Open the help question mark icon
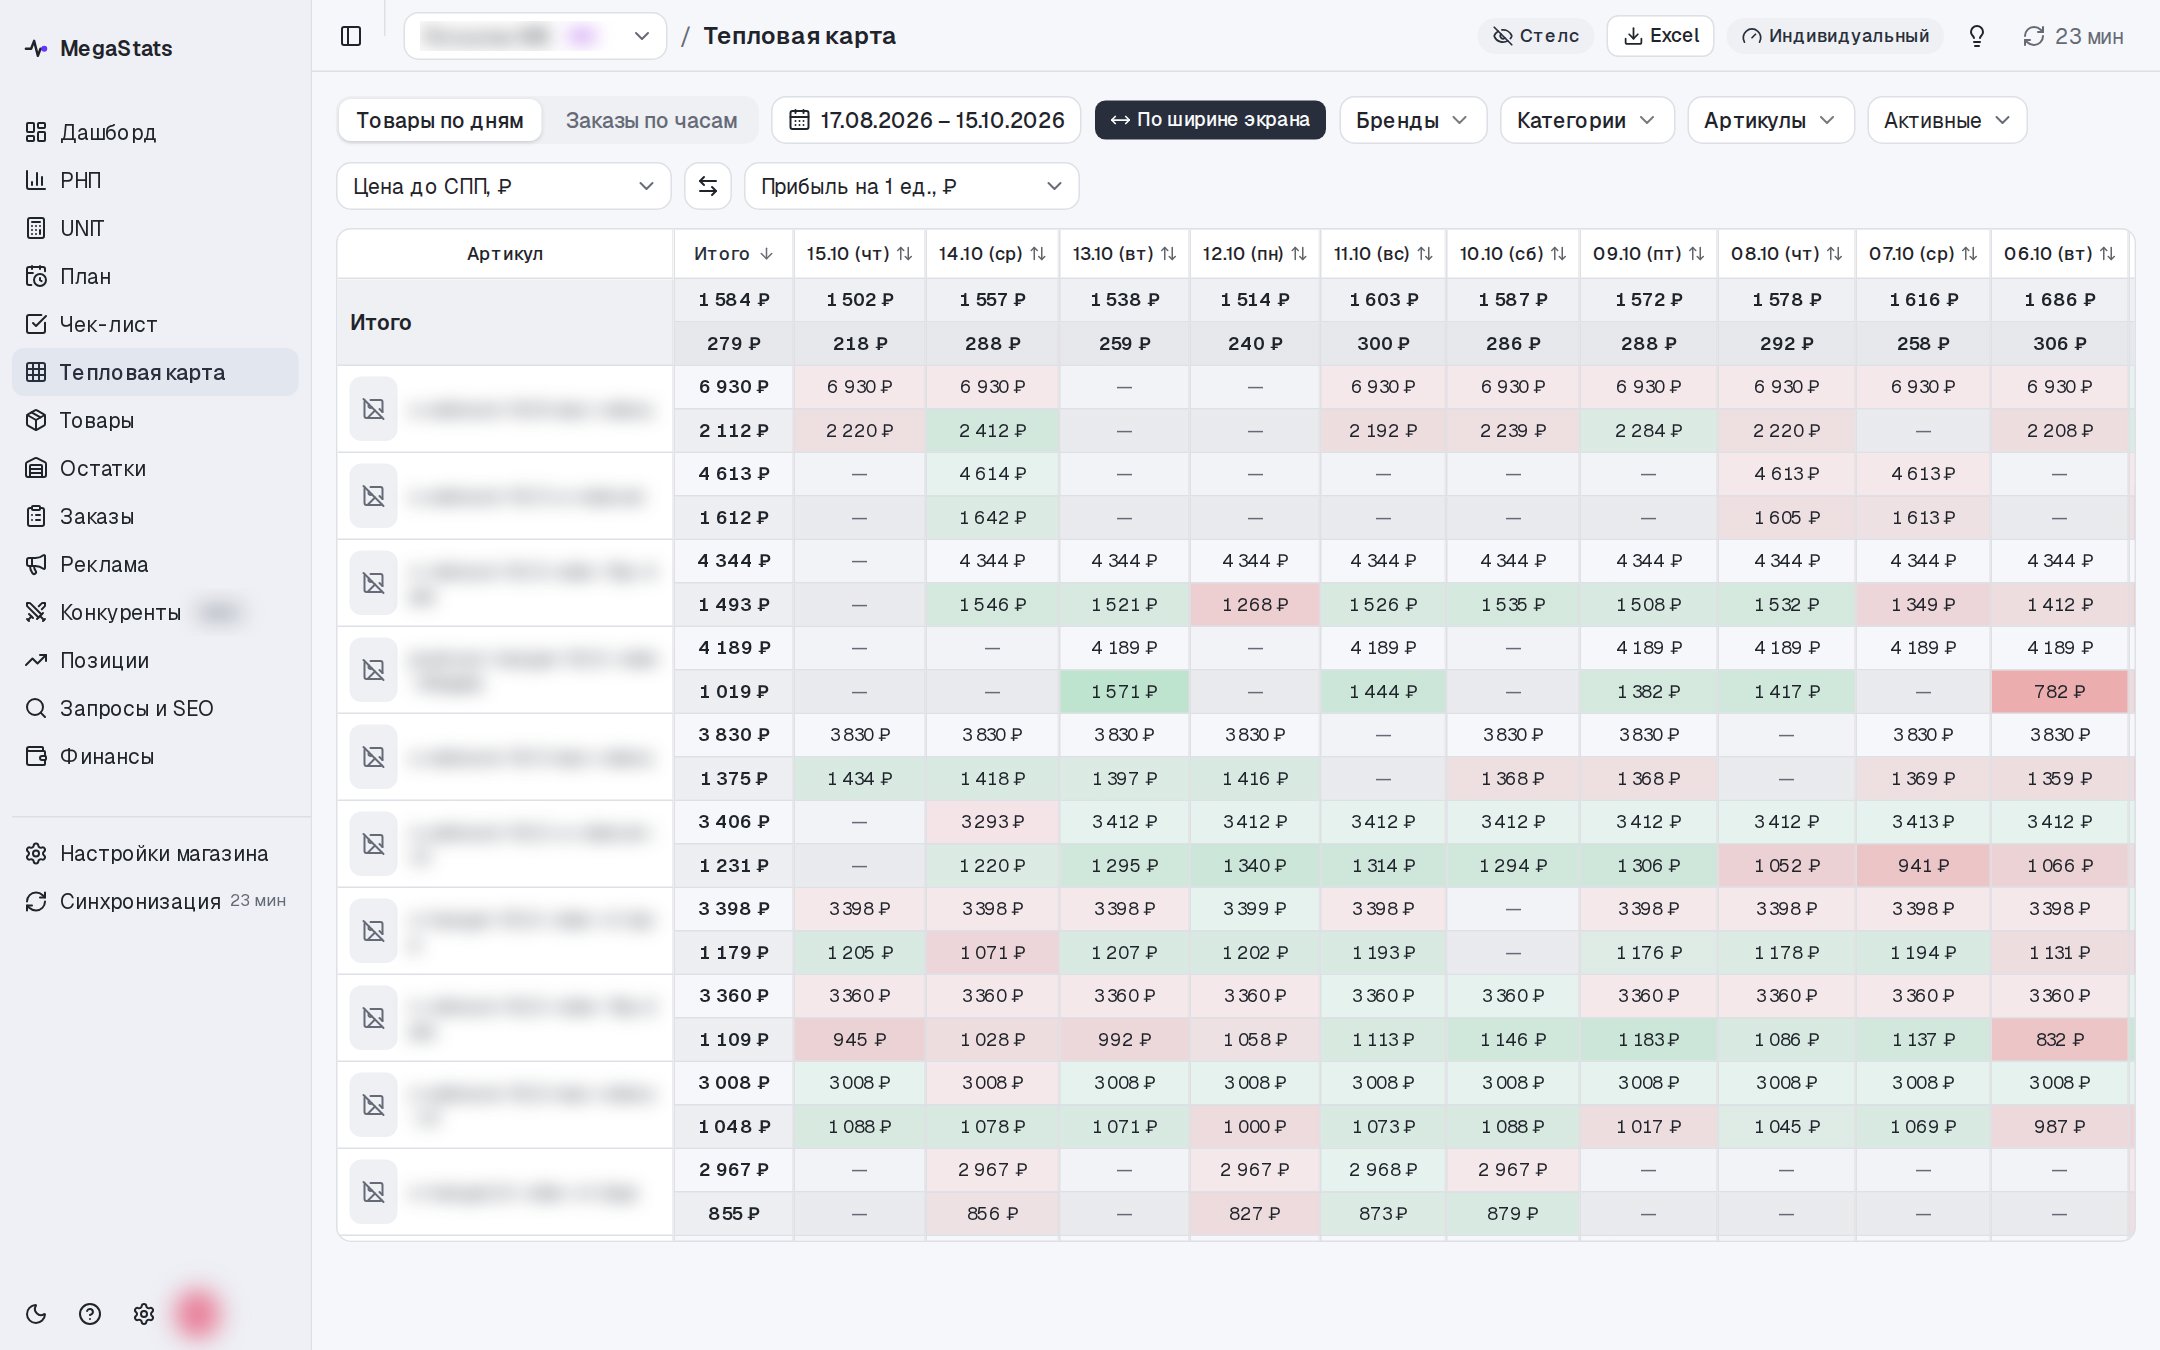This screenshot has width=2160, height=1350. pos(90,1314)
